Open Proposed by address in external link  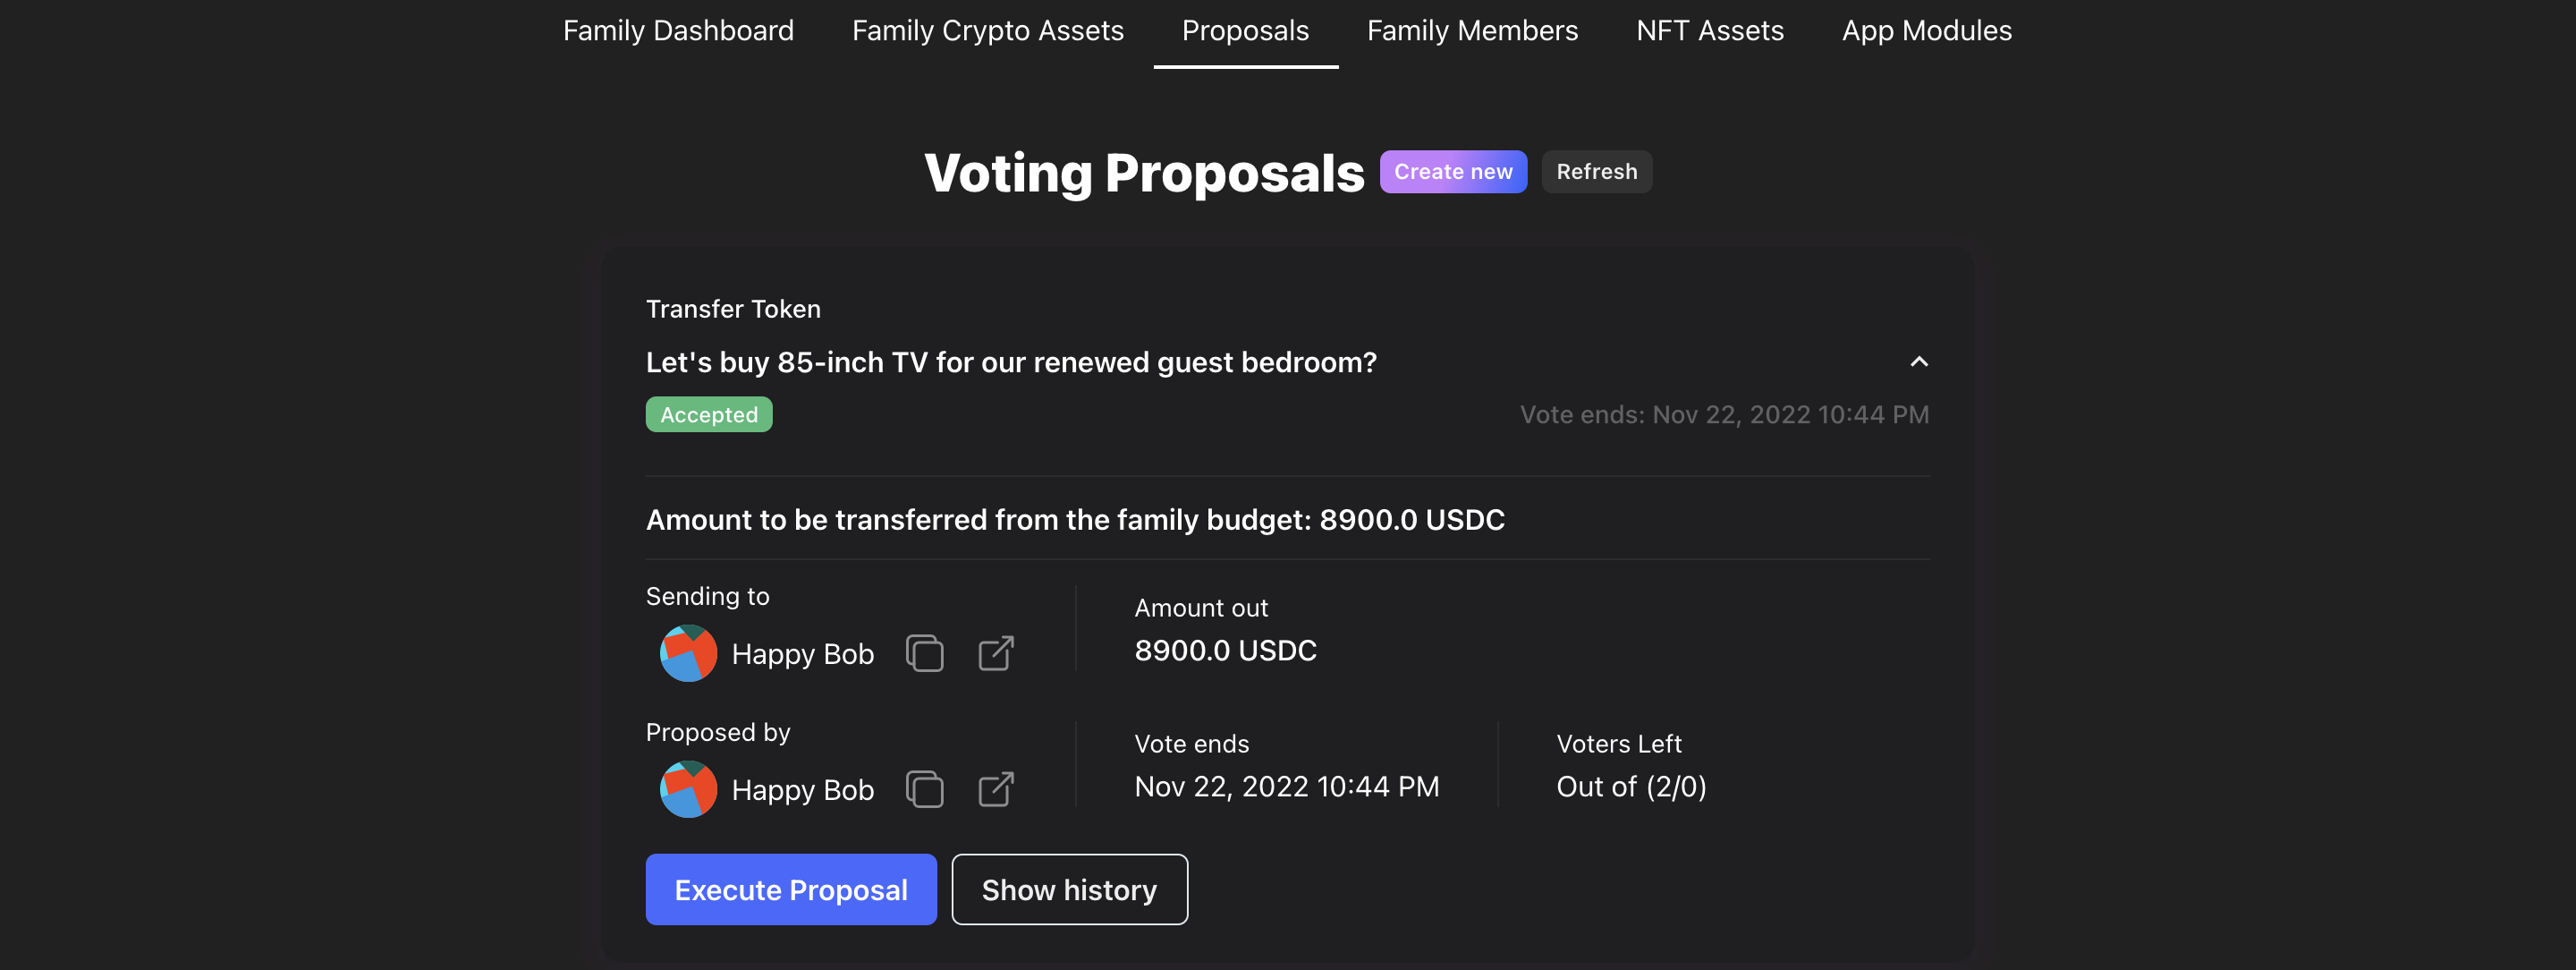[995, 789]
